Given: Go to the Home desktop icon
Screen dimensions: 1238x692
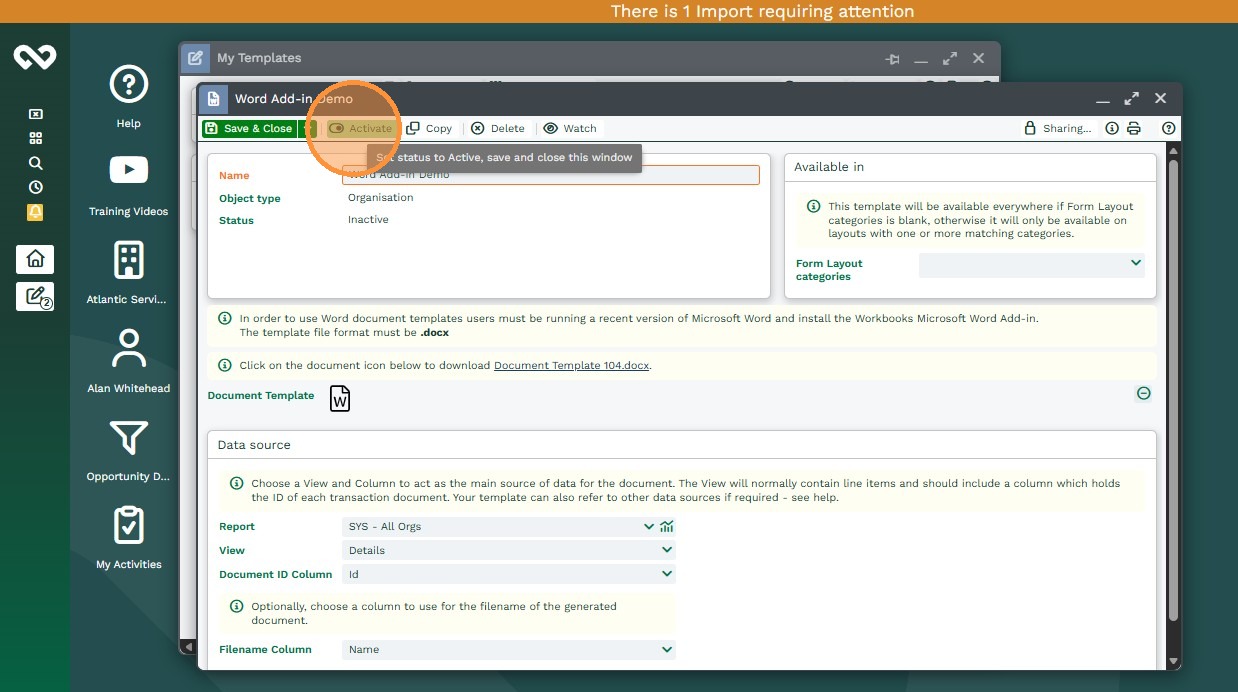Looking at the screenshot, I should click(35, 259).
